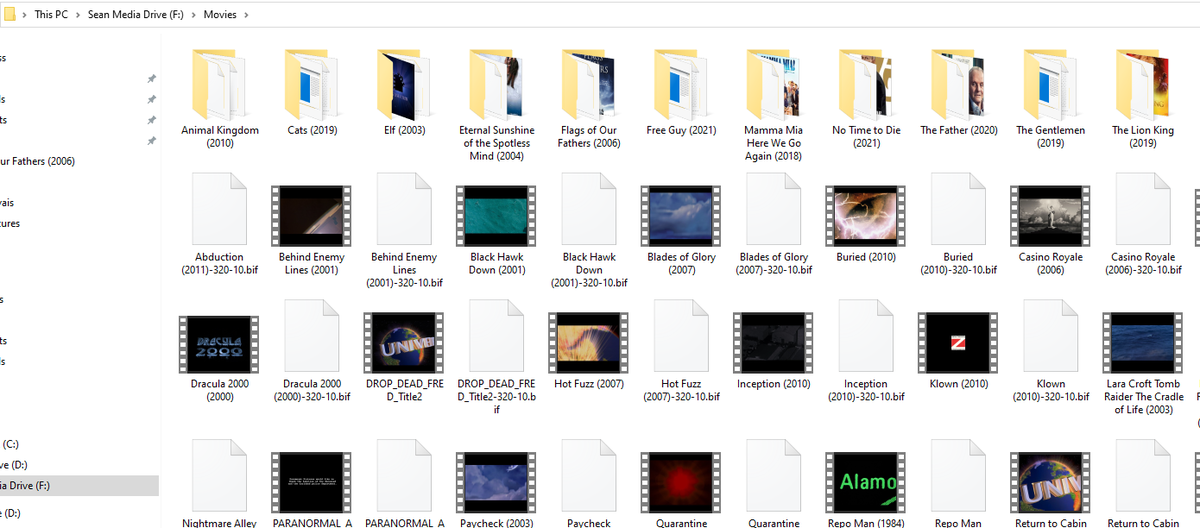Select Media Drive (F:) in navigation pane
The height and width of the screenshot is (528, 1200).
(x=79, y=486)
